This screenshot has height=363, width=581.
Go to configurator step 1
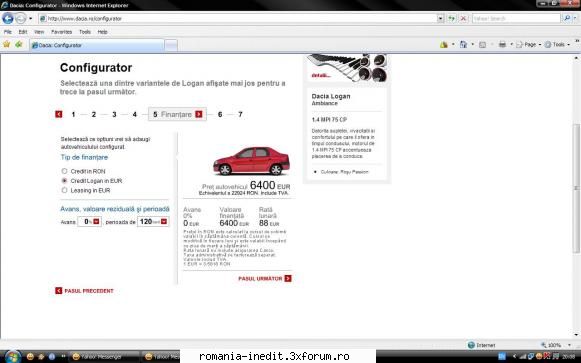(73, 114)
